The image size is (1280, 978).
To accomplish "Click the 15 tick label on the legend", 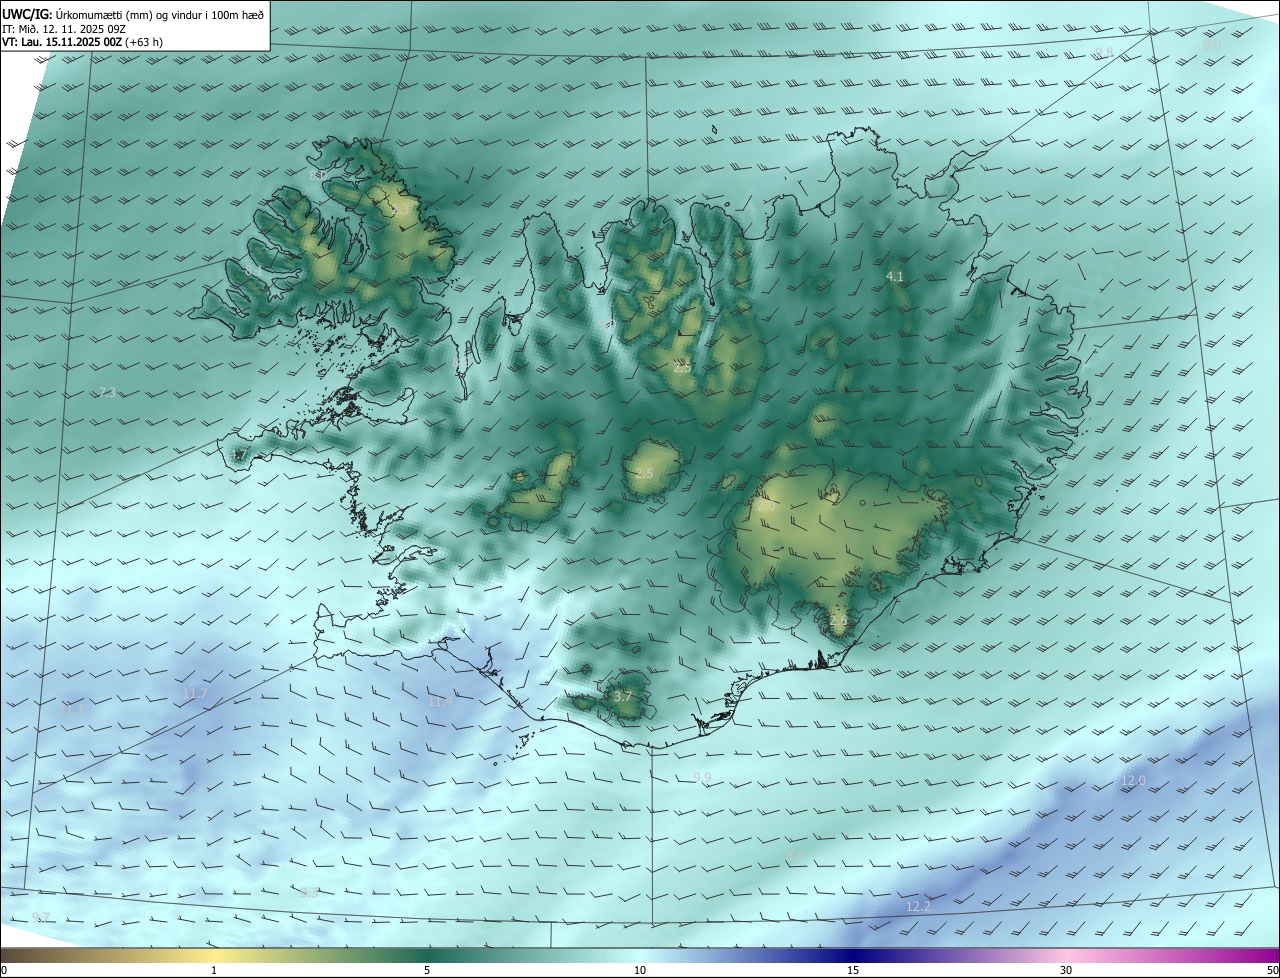I will (x=853, y=970).
